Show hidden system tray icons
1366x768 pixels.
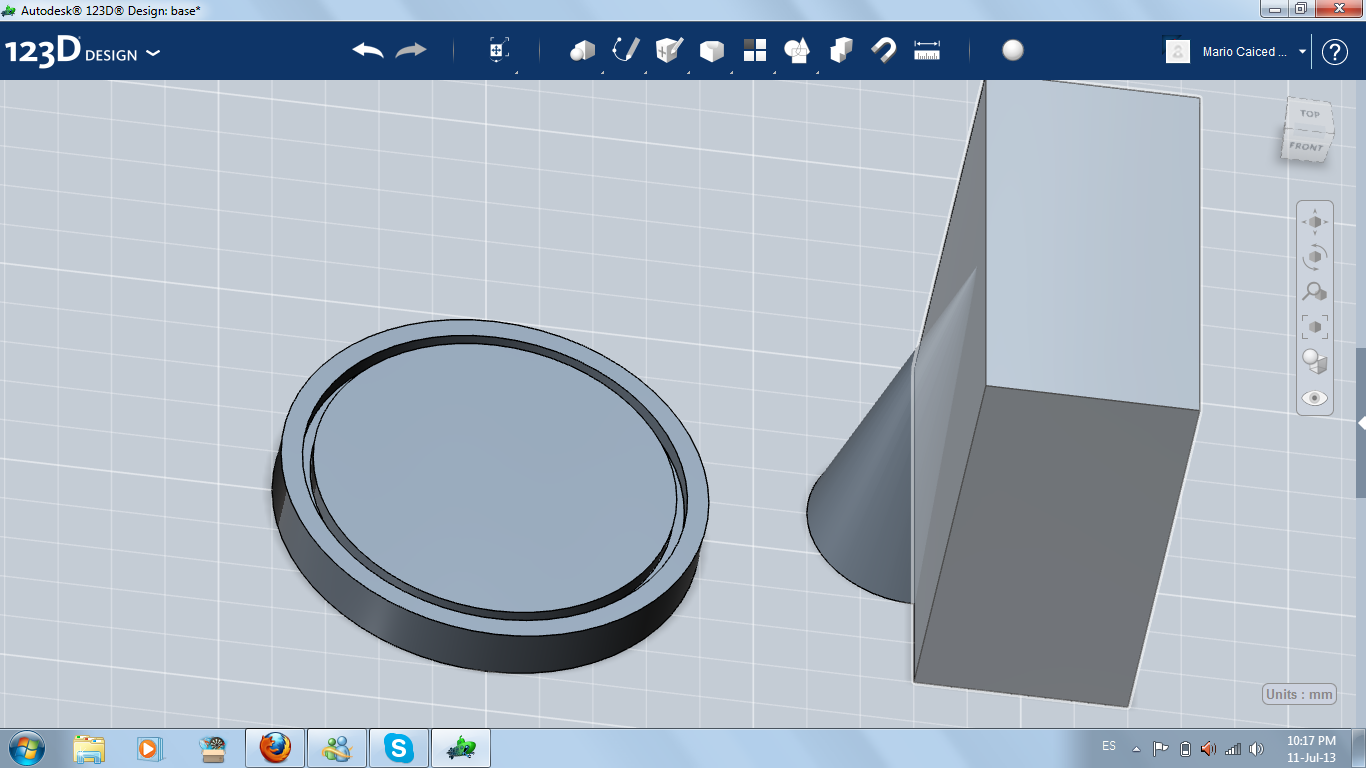click(x=1136, y=748)
